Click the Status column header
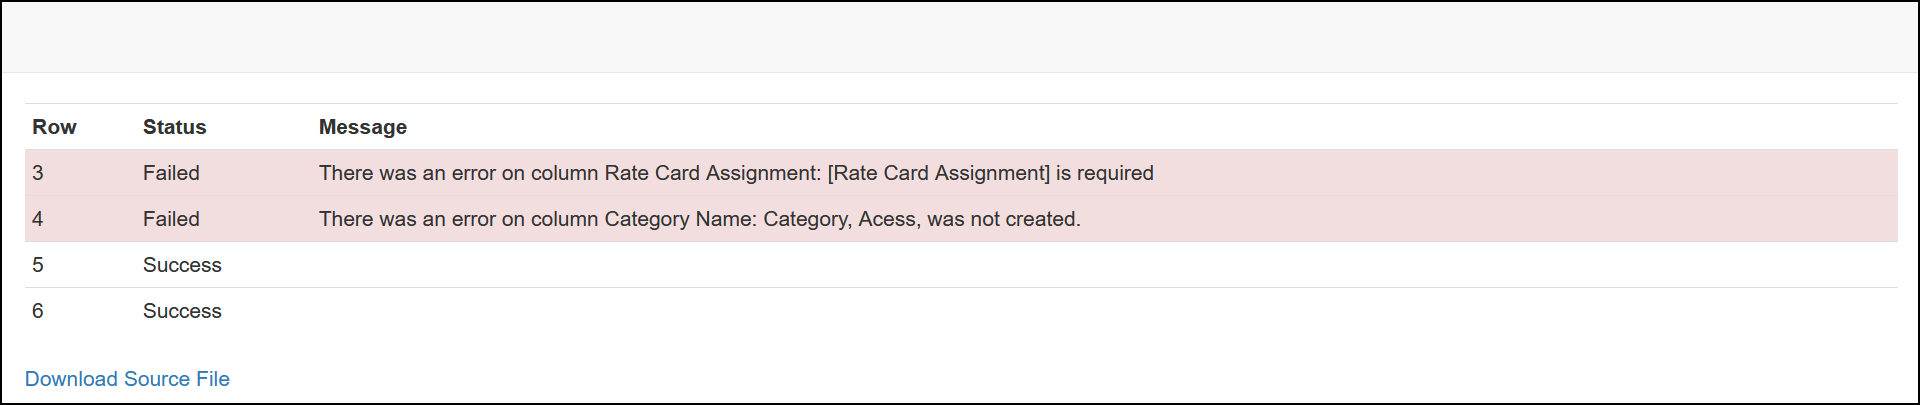 [x=174, y=127]
